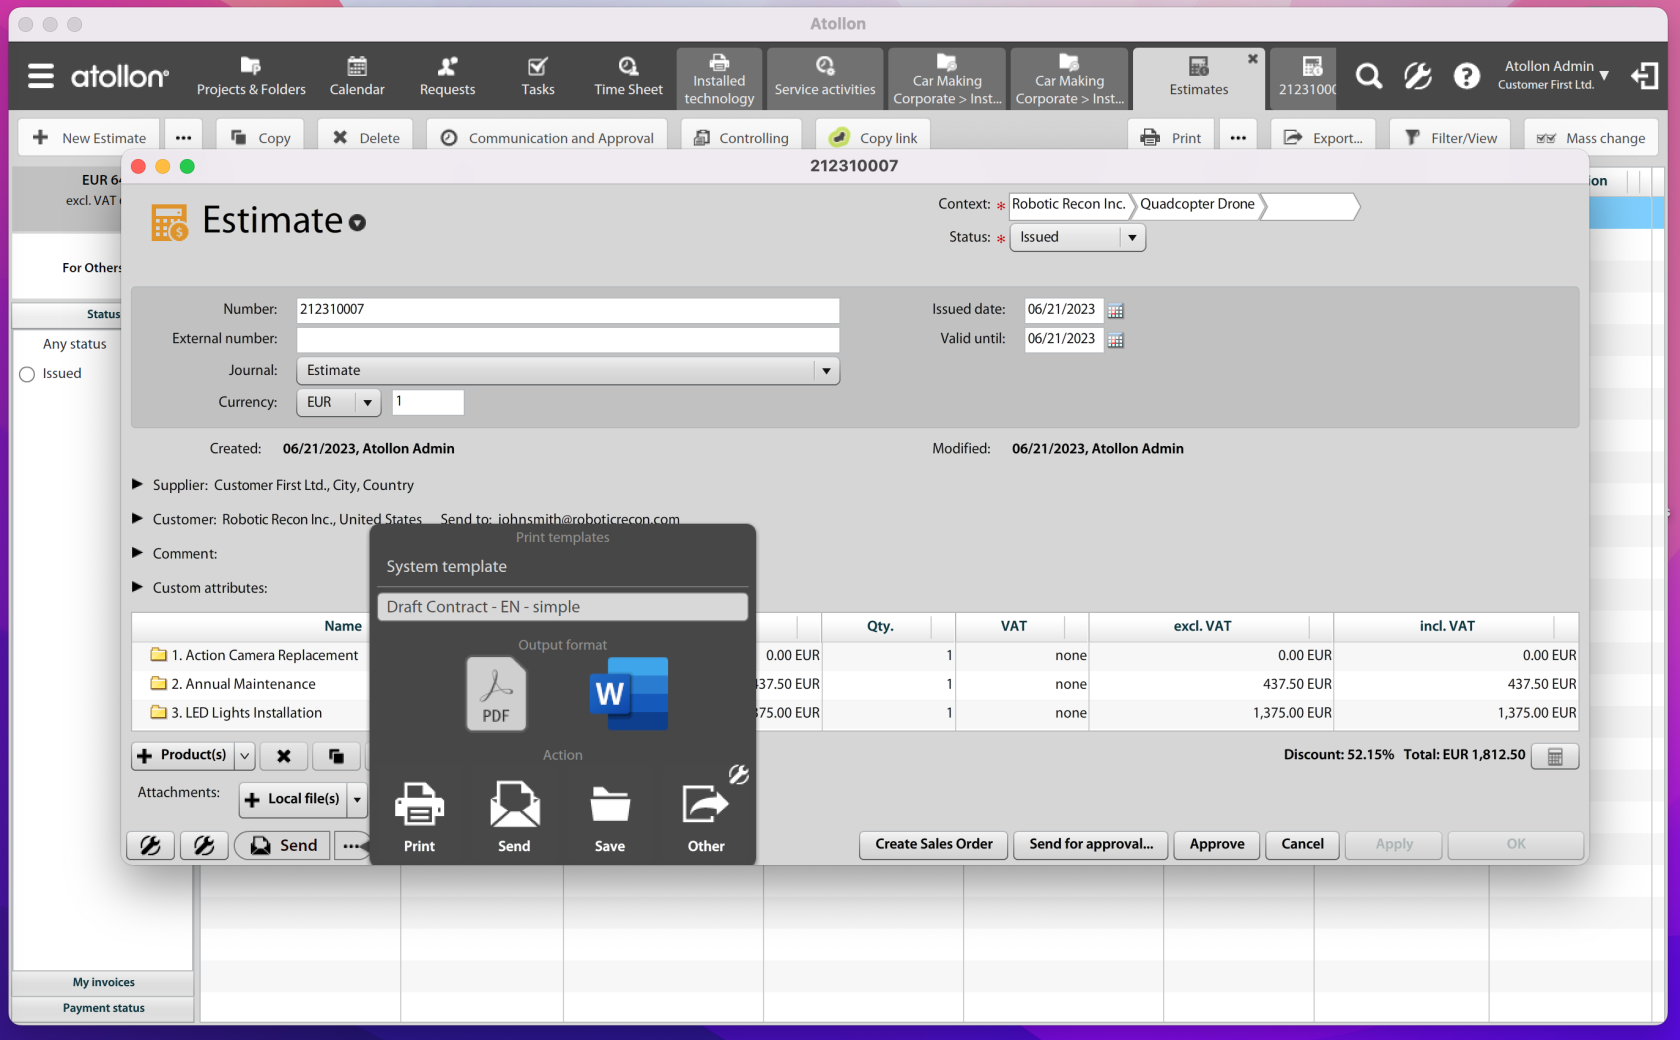
Task: Close the Estimates tab
Action: (x=1252, y=59)
